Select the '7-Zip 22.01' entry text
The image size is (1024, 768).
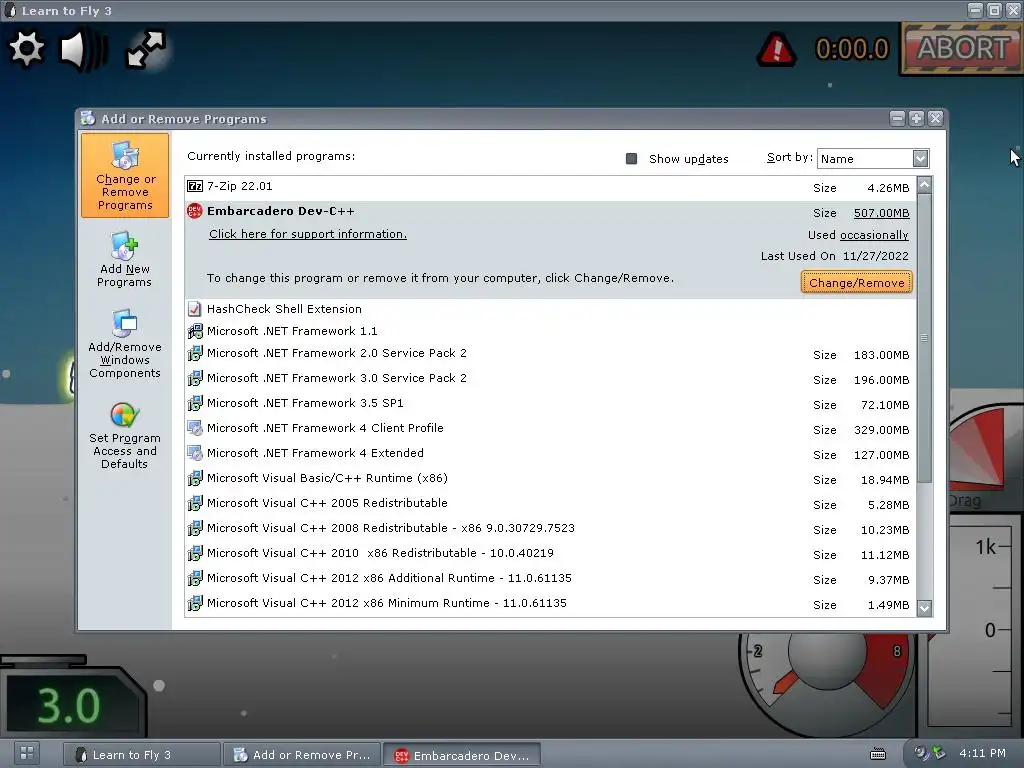coord(240,186)
